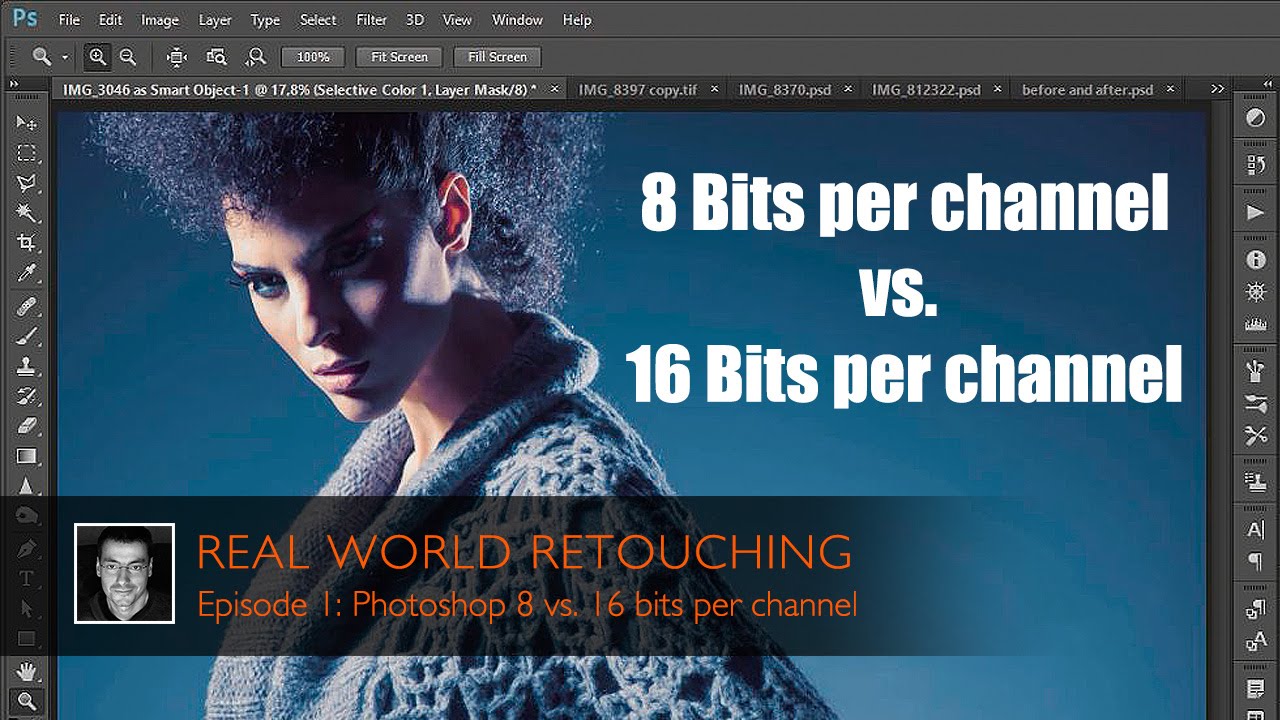Select the Clone Stamp tool
The image size is (1280, 720).
click(x=27, y=367)
